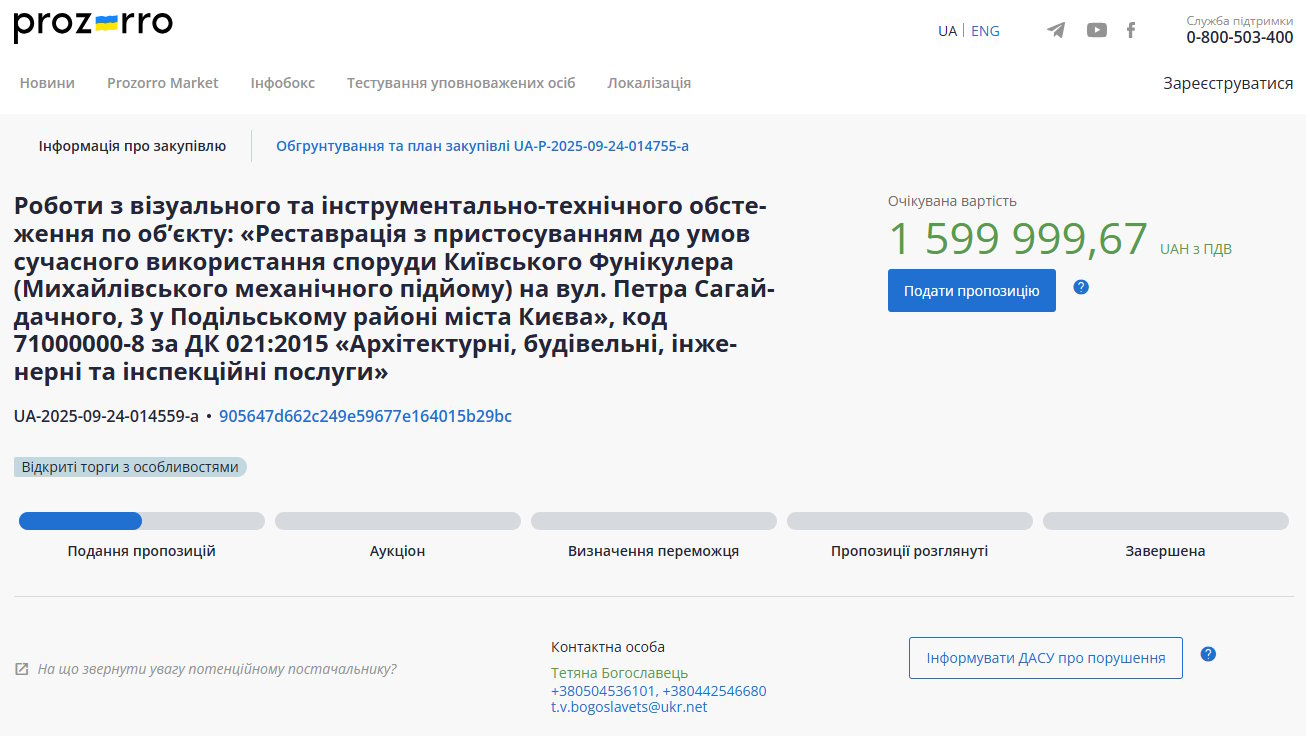Open the YouTube channel icon
This screenshot has width=1306, height=736.
(x=1097, y=30)
